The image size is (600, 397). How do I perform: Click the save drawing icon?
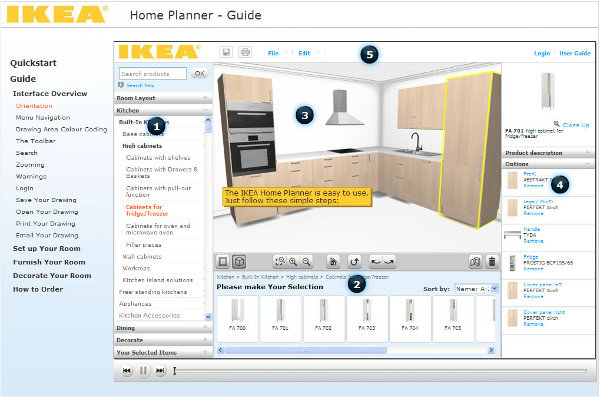[x=226, y=52]
